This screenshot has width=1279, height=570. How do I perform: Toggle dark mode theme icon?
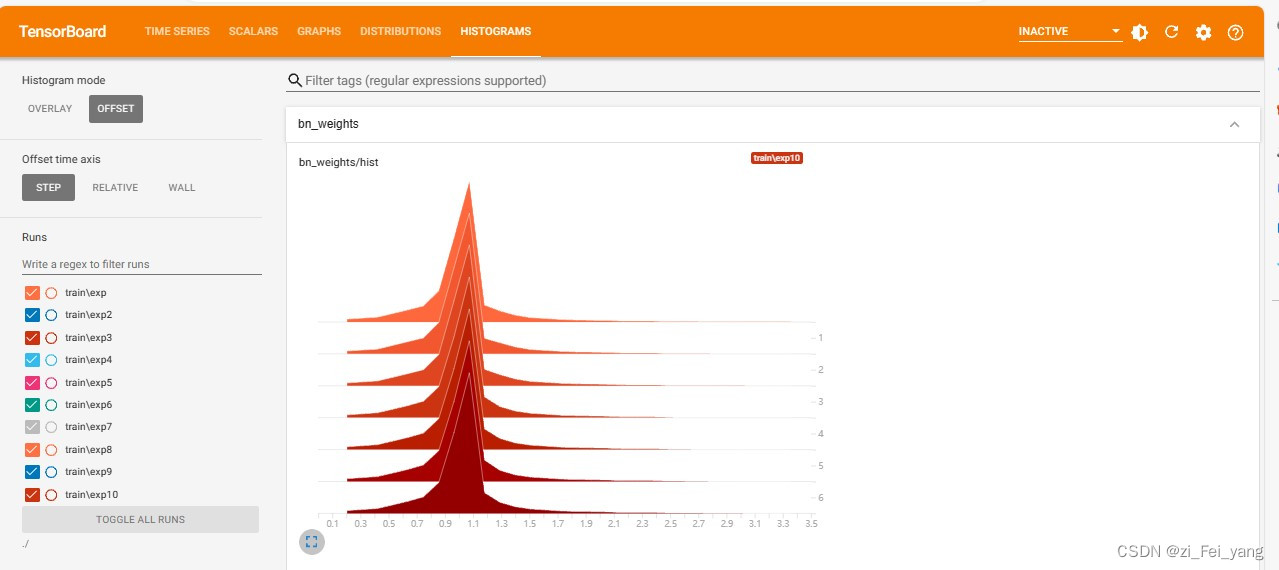(1140, 32)
